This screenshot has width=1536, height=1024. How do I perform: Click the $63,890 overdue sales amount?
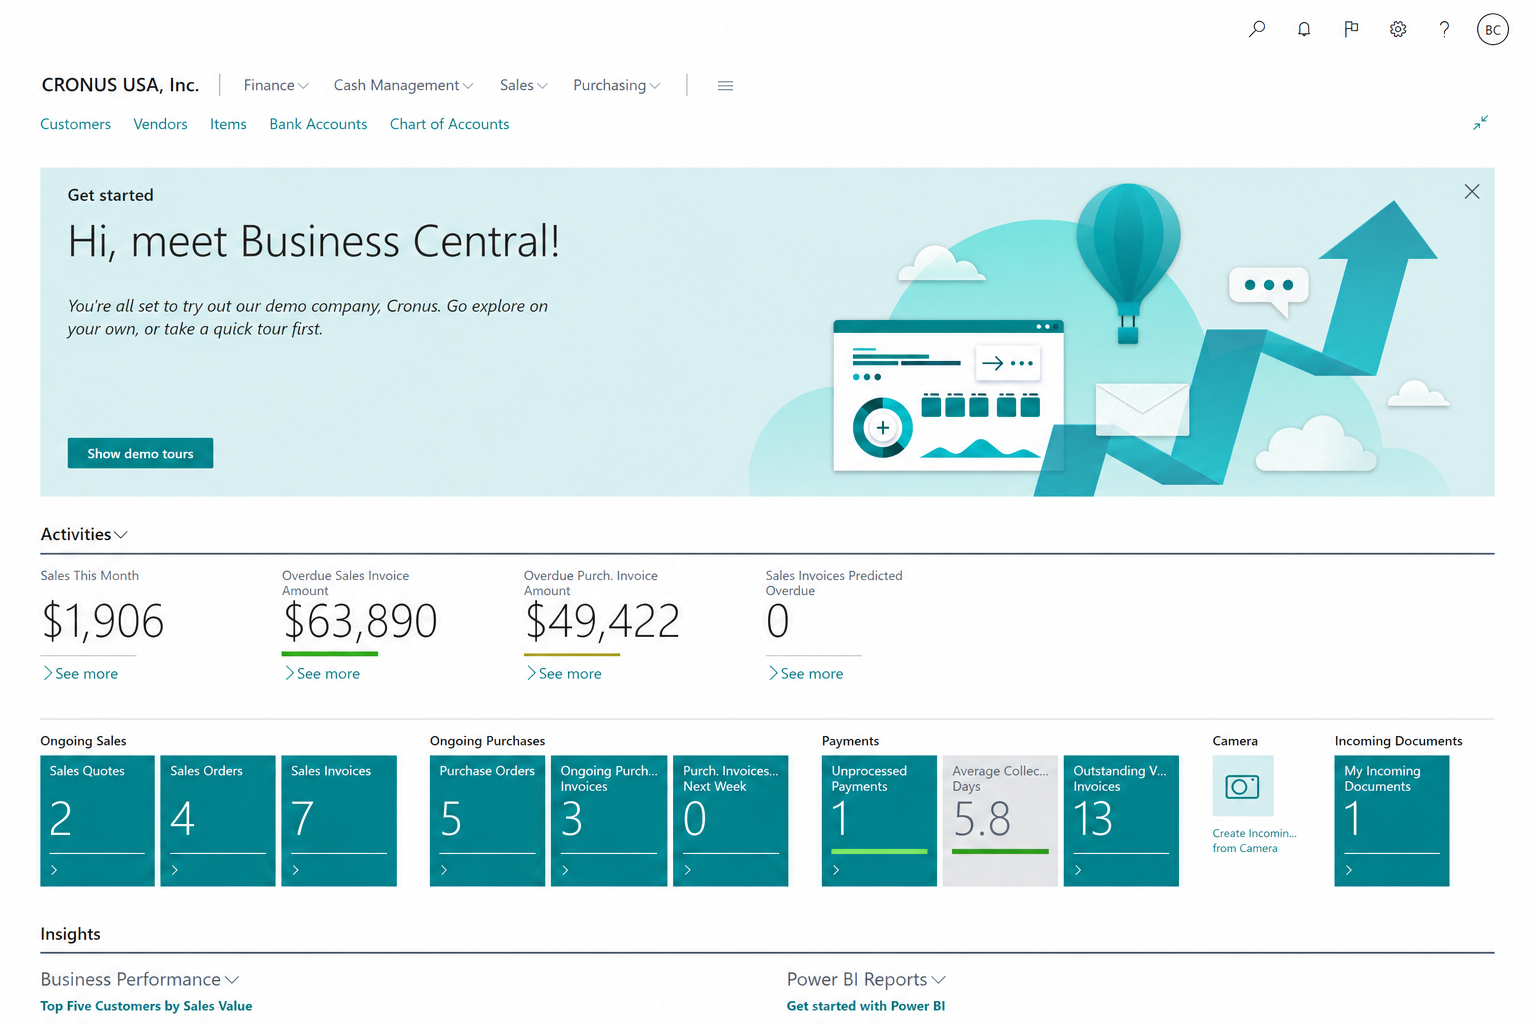click(x=360, y=621)
